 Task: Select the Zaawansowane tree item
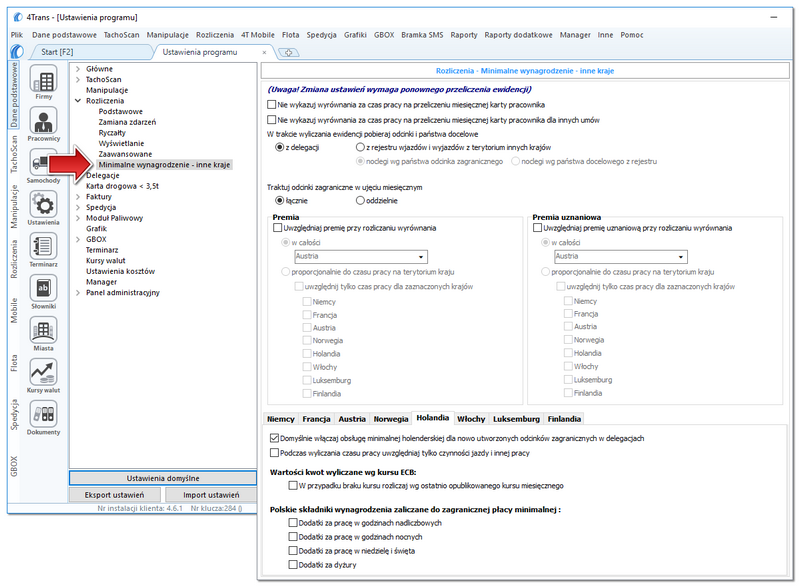click(x=125, y=154)
